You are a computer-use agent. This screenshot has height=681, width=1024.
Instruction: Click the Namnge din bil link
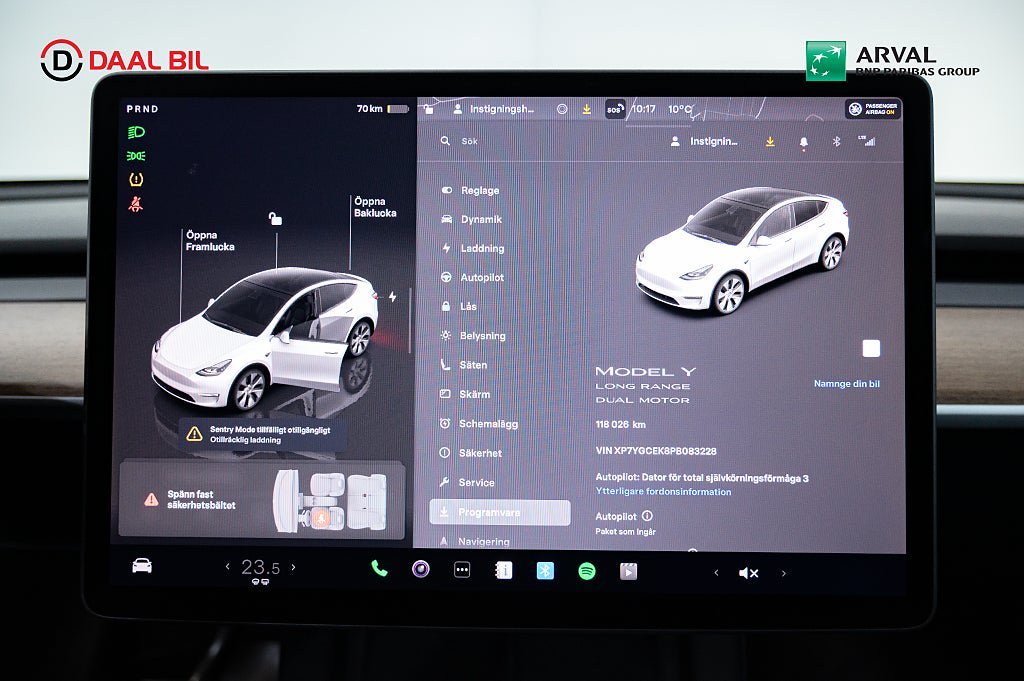pos(846,384)
